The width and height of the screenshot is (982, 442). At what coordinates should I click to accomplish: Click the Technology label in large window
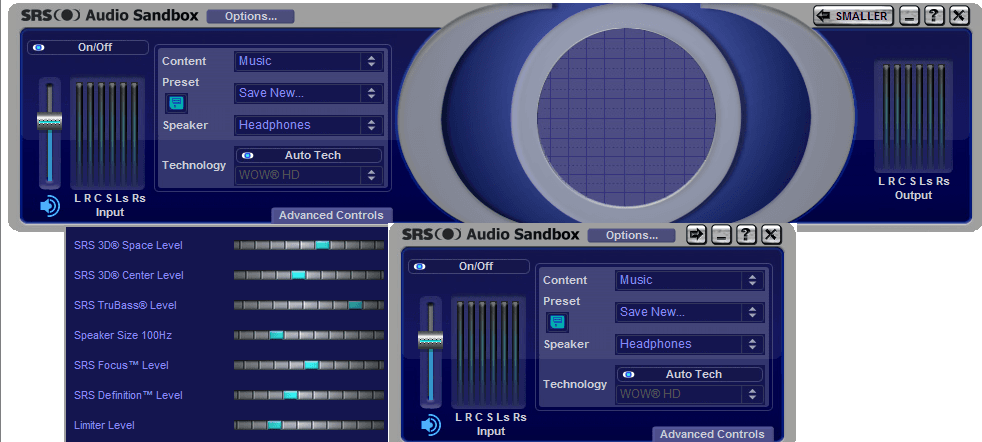pos(194,165)
